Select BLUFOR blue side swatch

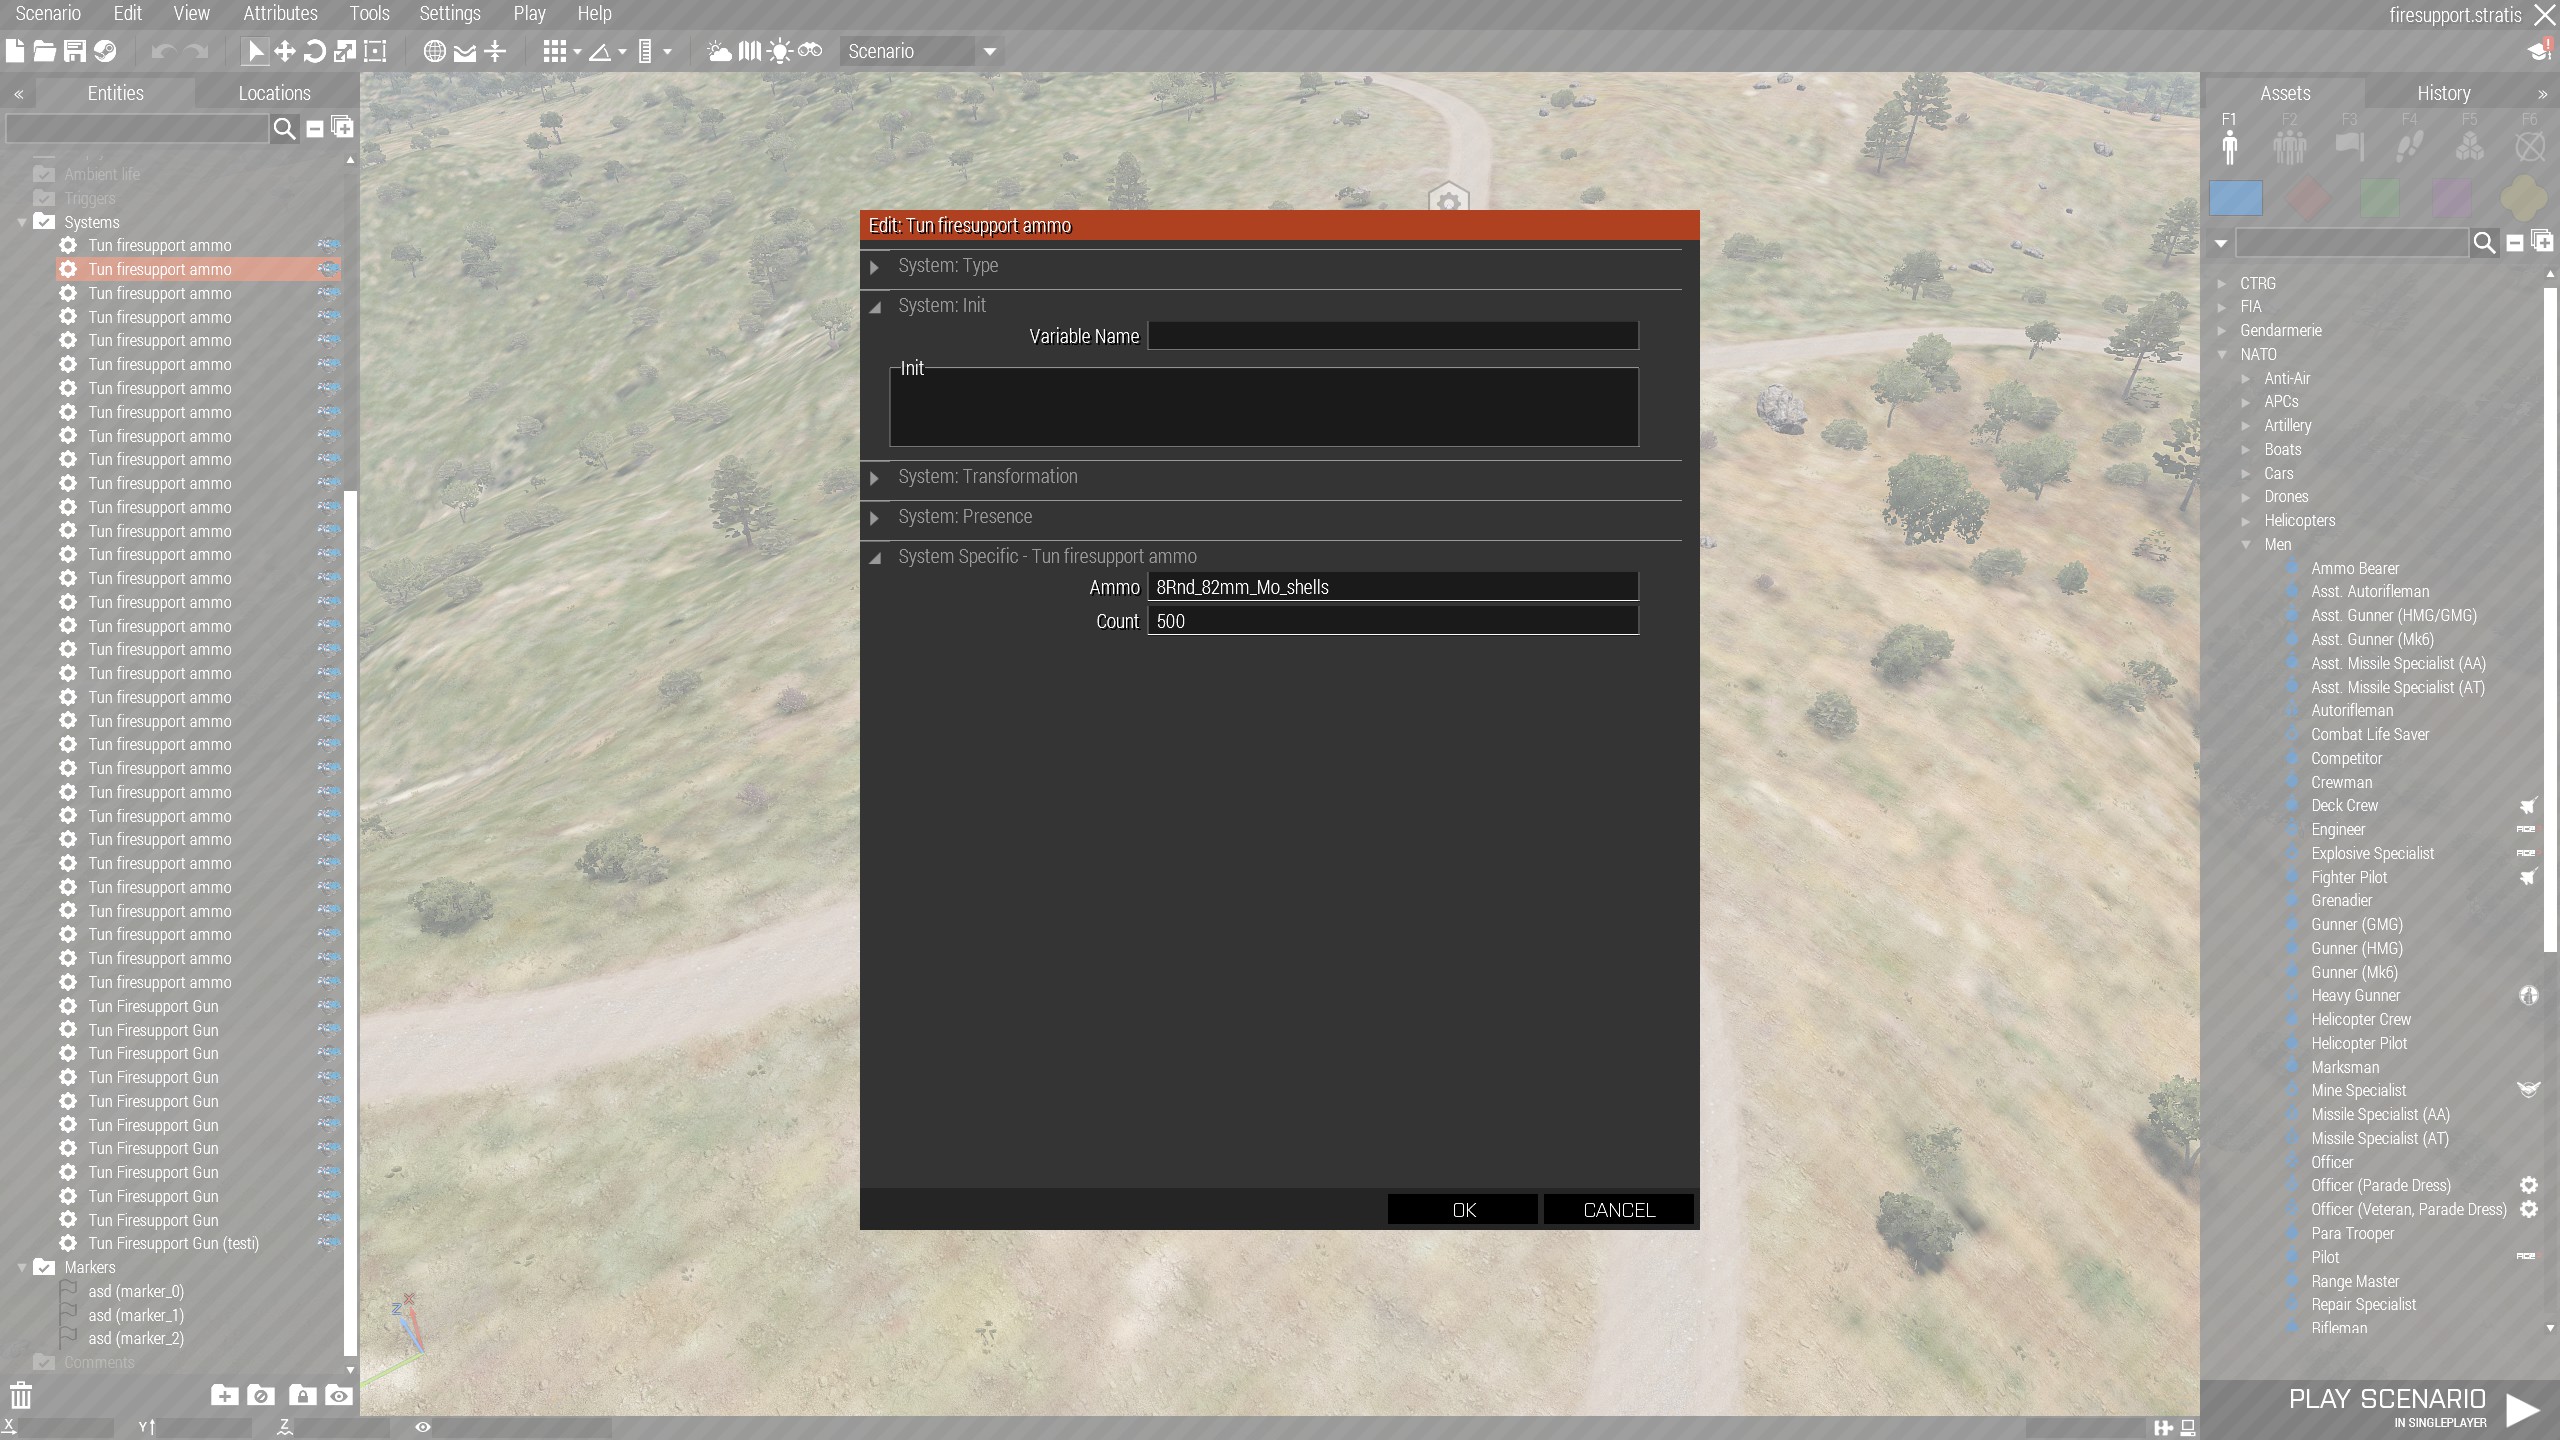(2236, 198)
